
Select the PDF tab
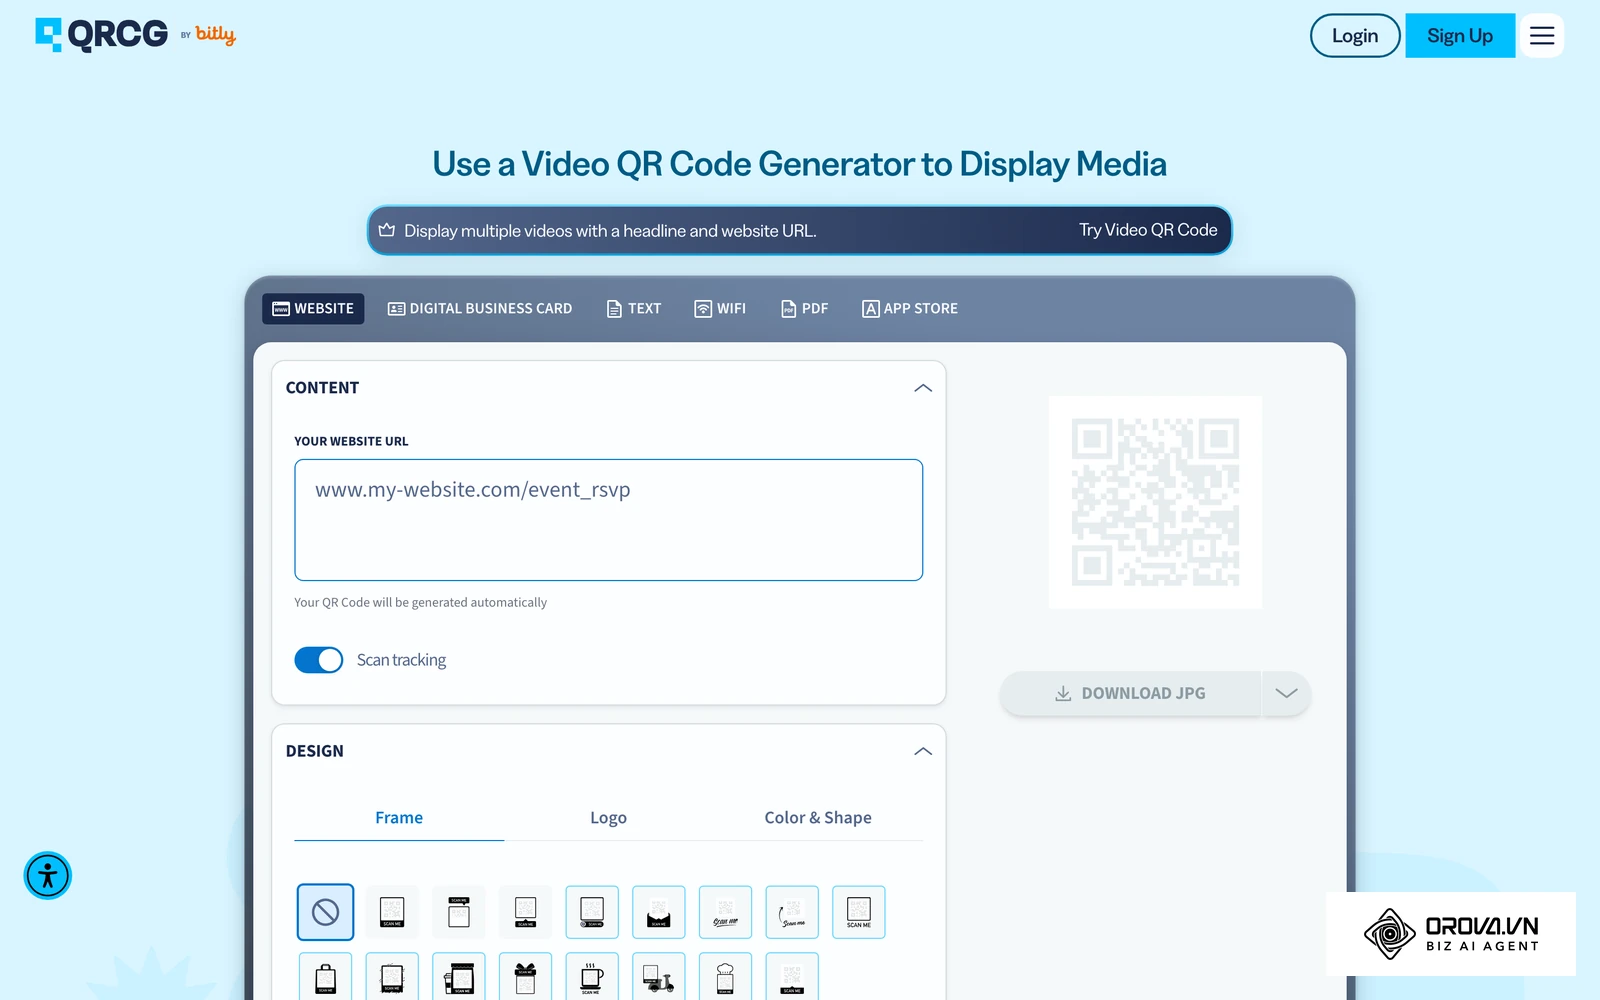click(x=805, y=308)
